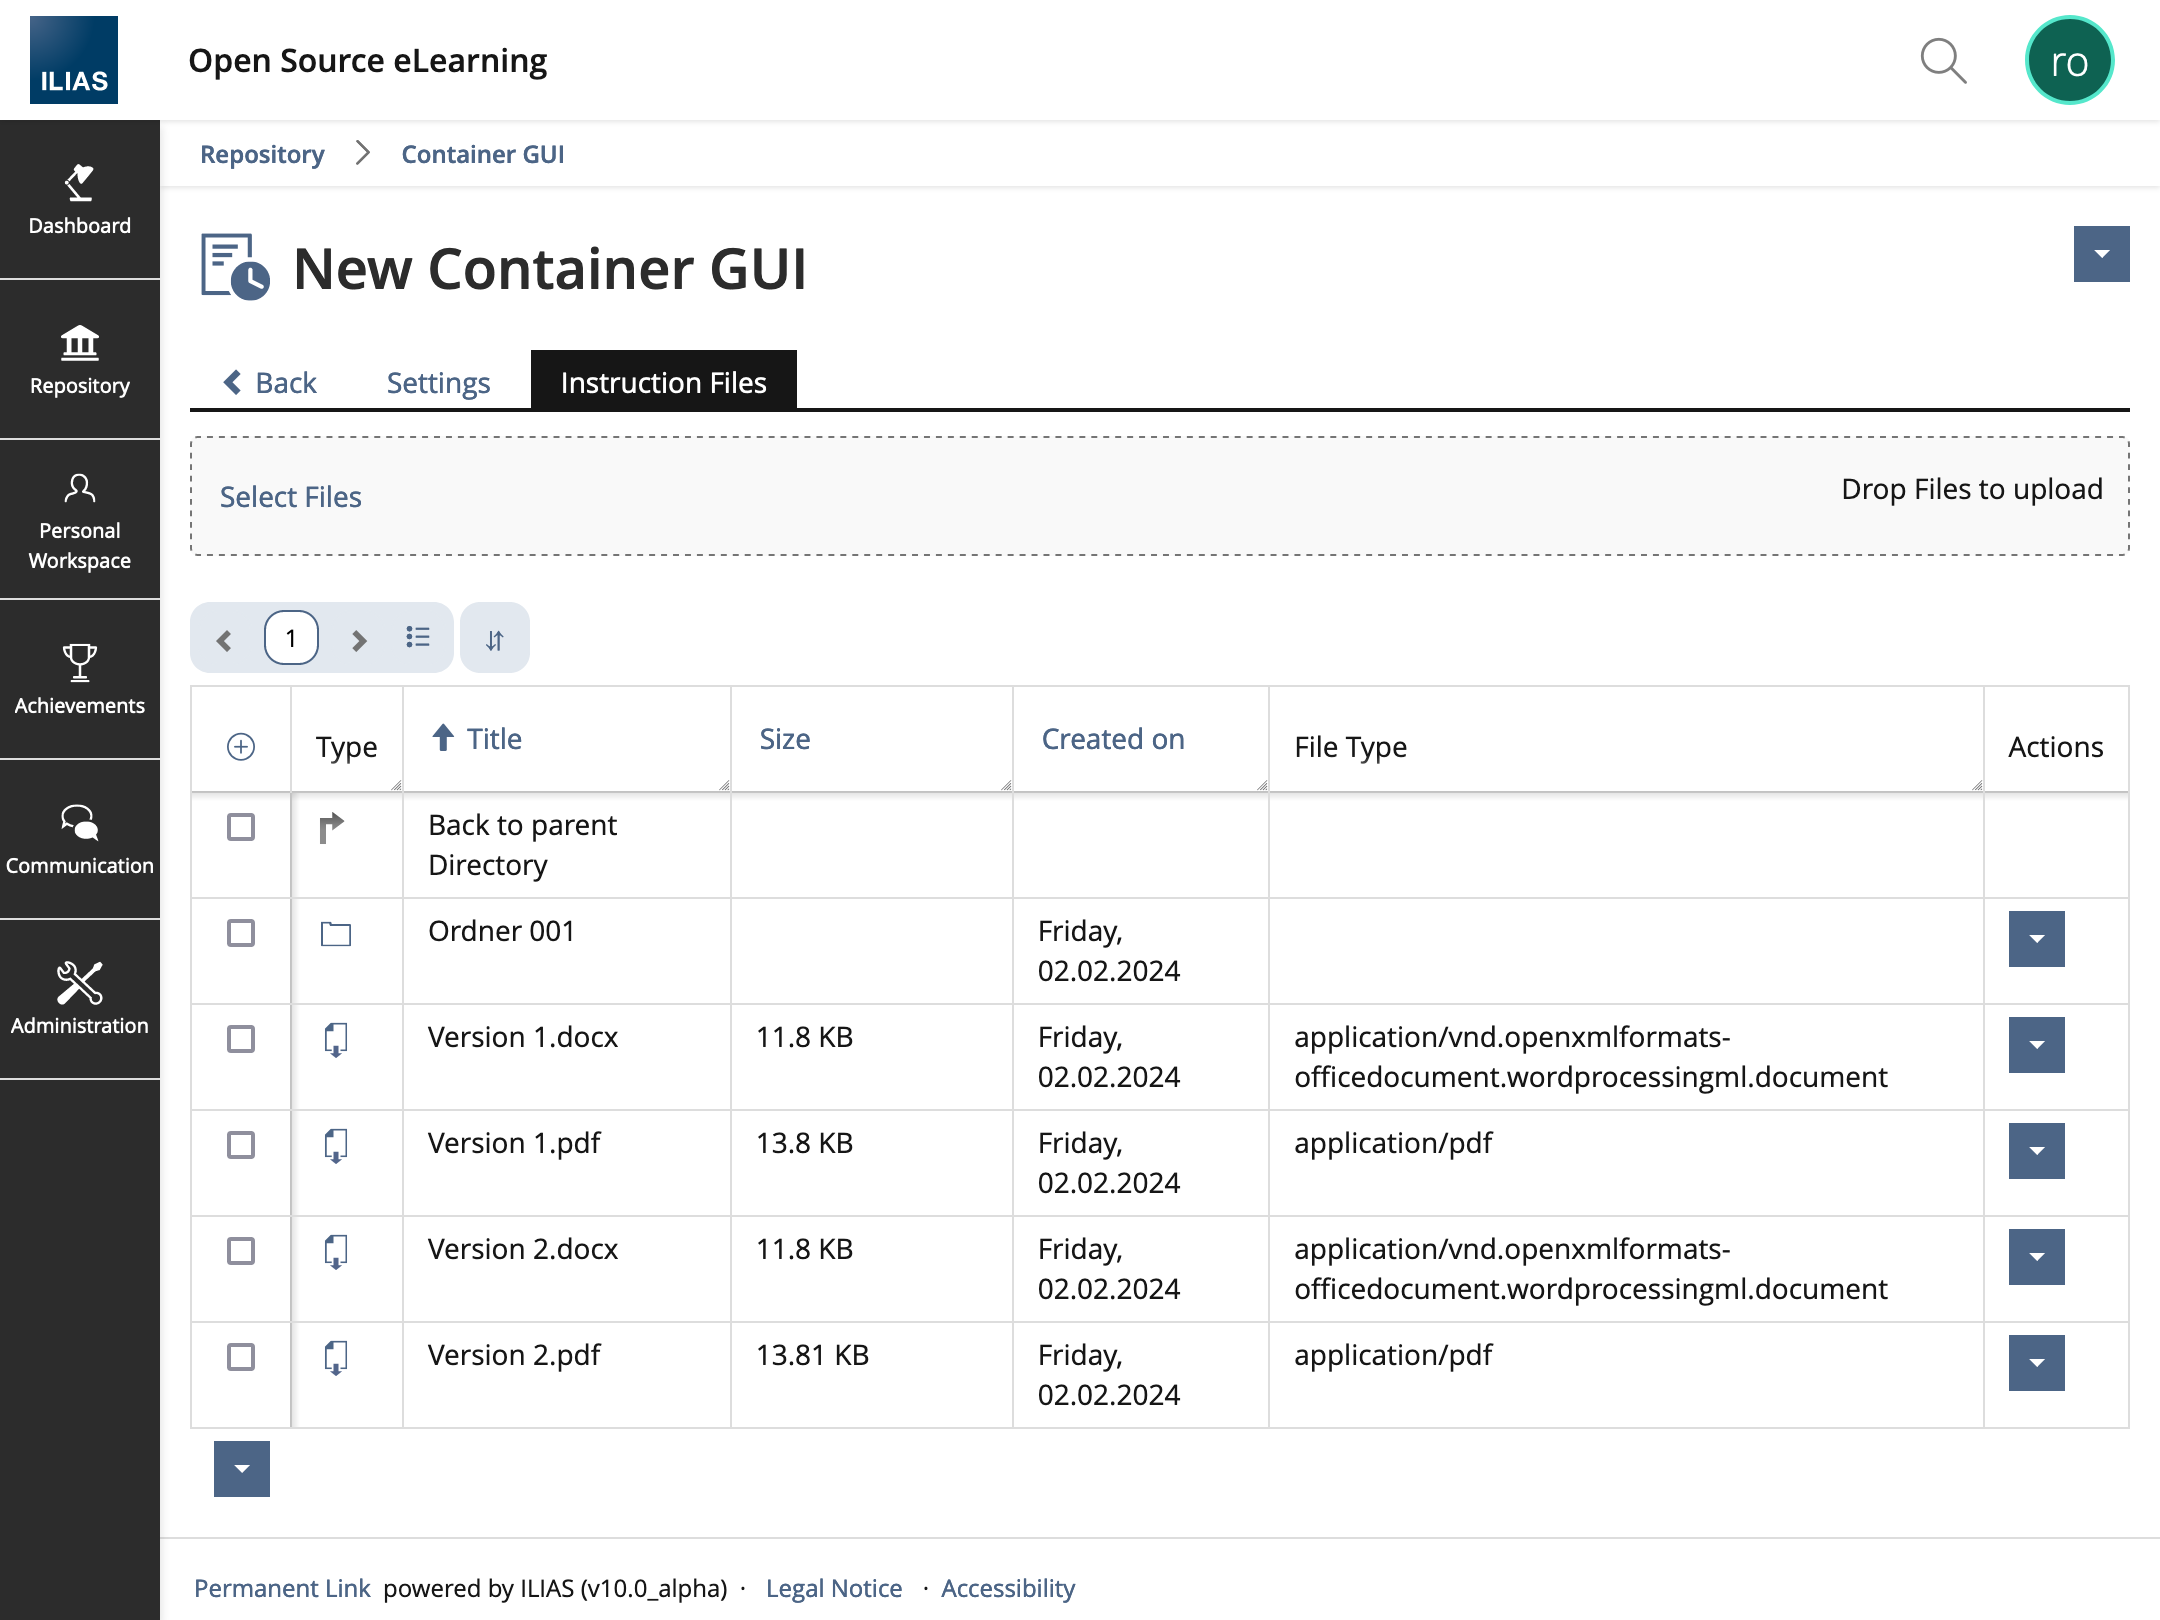Open the page actions dropdown beside title
This screenshot has height=1620, width=2160.
click(2101, 254)
